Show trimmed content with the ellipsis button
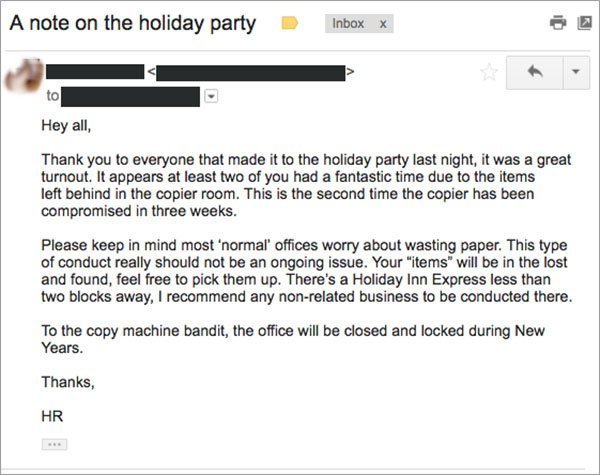 (x=53, y=443)
